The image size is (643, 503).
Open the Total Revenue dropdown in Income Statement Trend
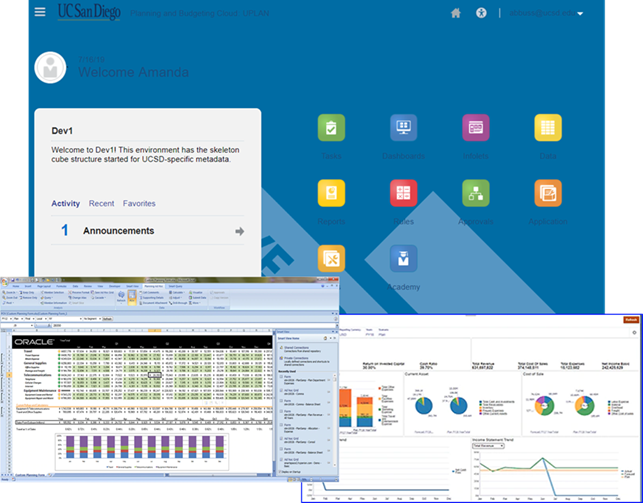488,446
